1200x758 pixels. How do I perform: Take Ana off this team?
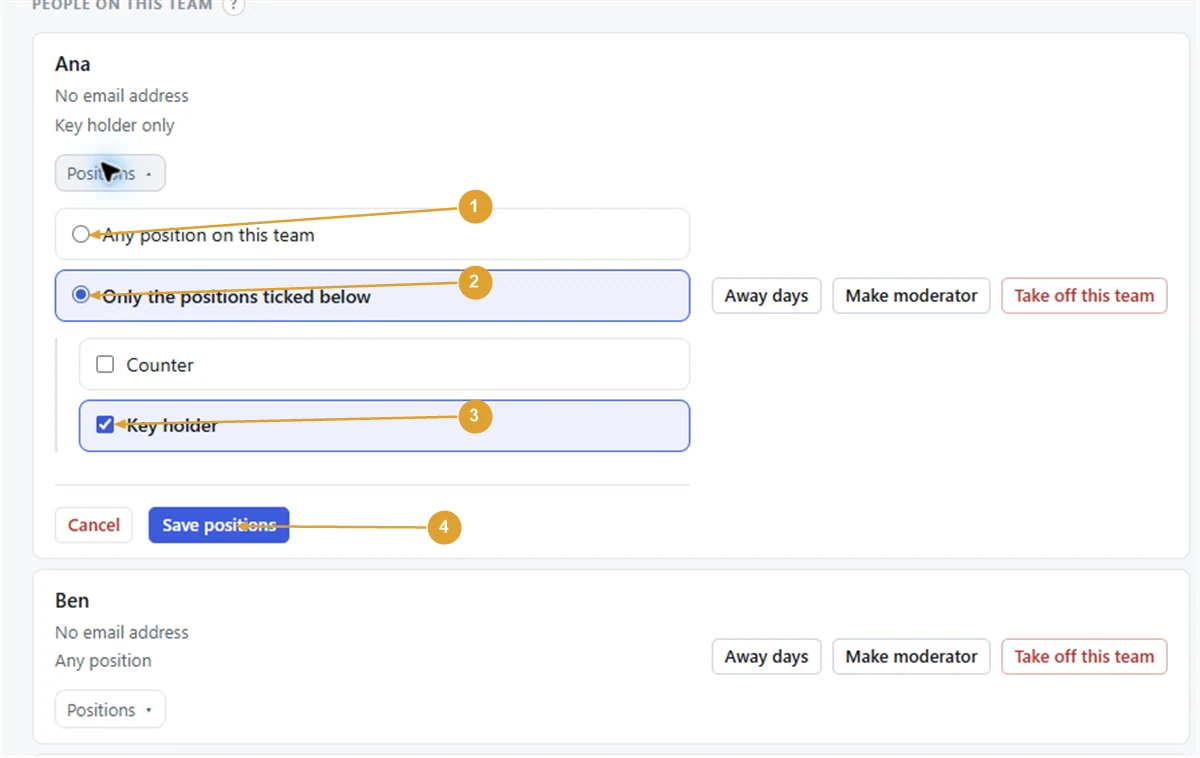pos(1084,296)
